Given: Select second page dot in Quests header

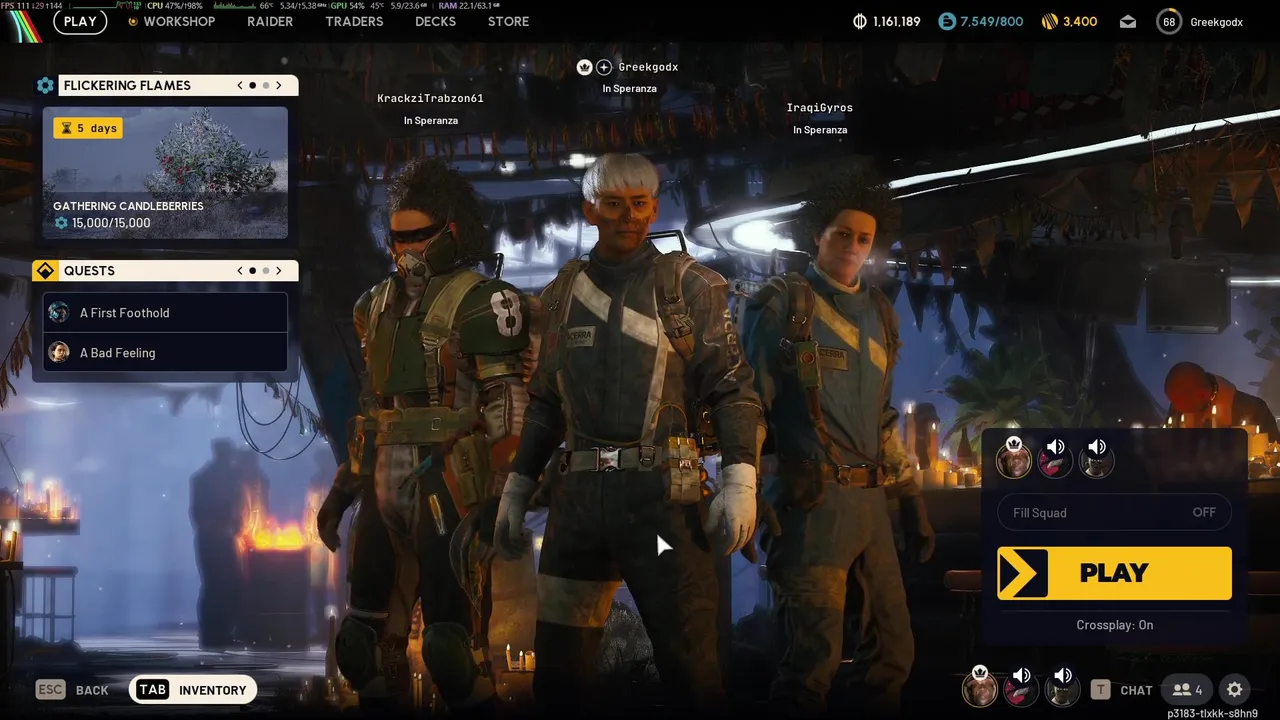Looking at the screenshot, I should pos(266,270).
